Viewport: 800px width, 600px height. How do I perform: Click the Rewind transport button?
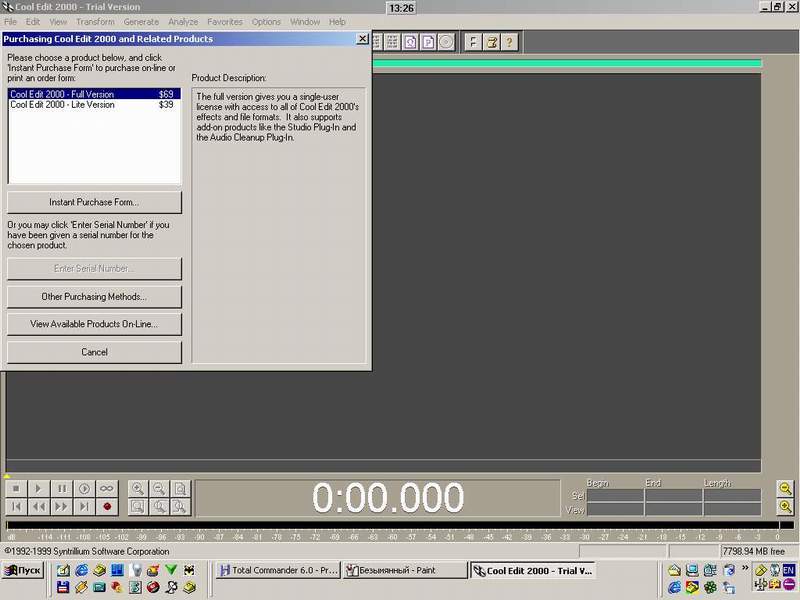[x=38, y=507]
